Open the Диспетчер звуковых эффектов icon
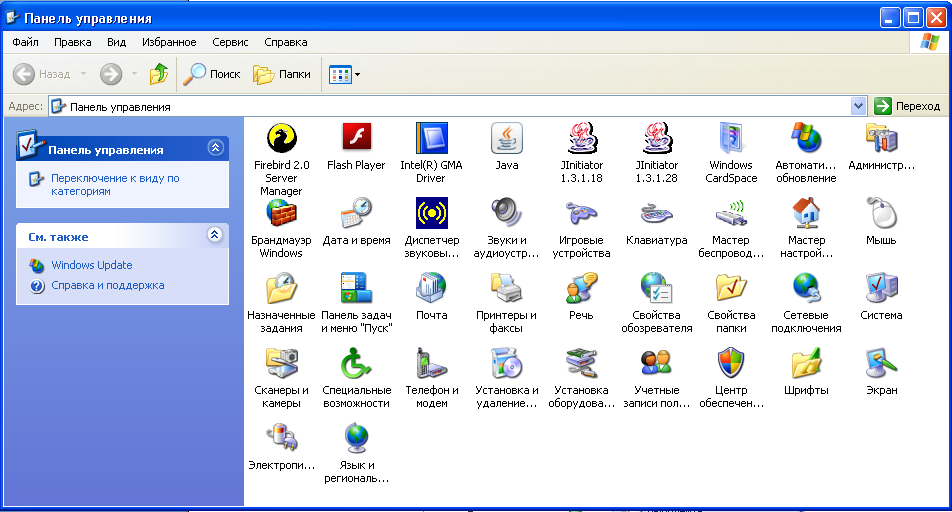This screenshot has height=512, width=952. click(431, 214)
